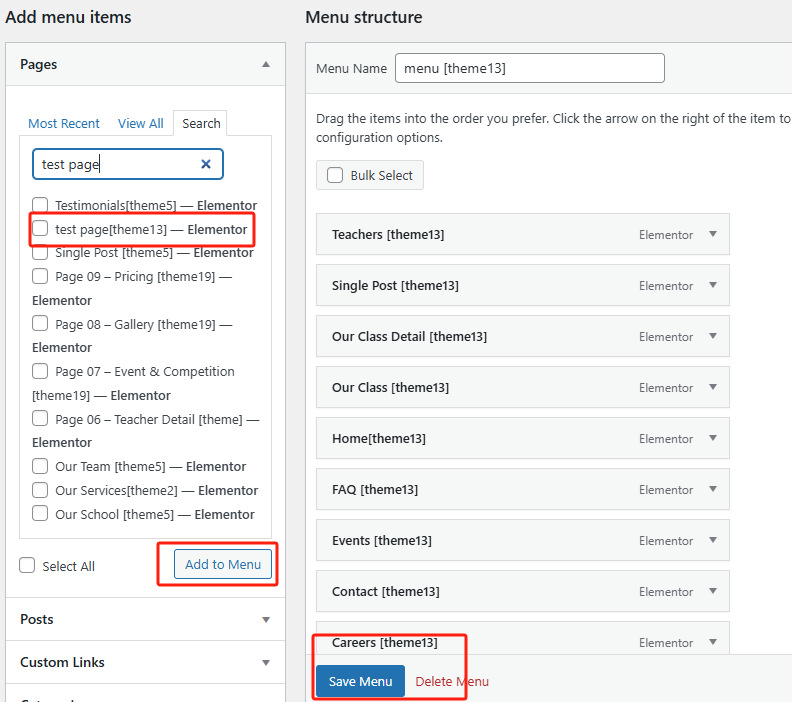This screenshot has height=702, width=792.
Task: Expand the Contact [theme13] menu item arrow
Action: tap(713, 591)
